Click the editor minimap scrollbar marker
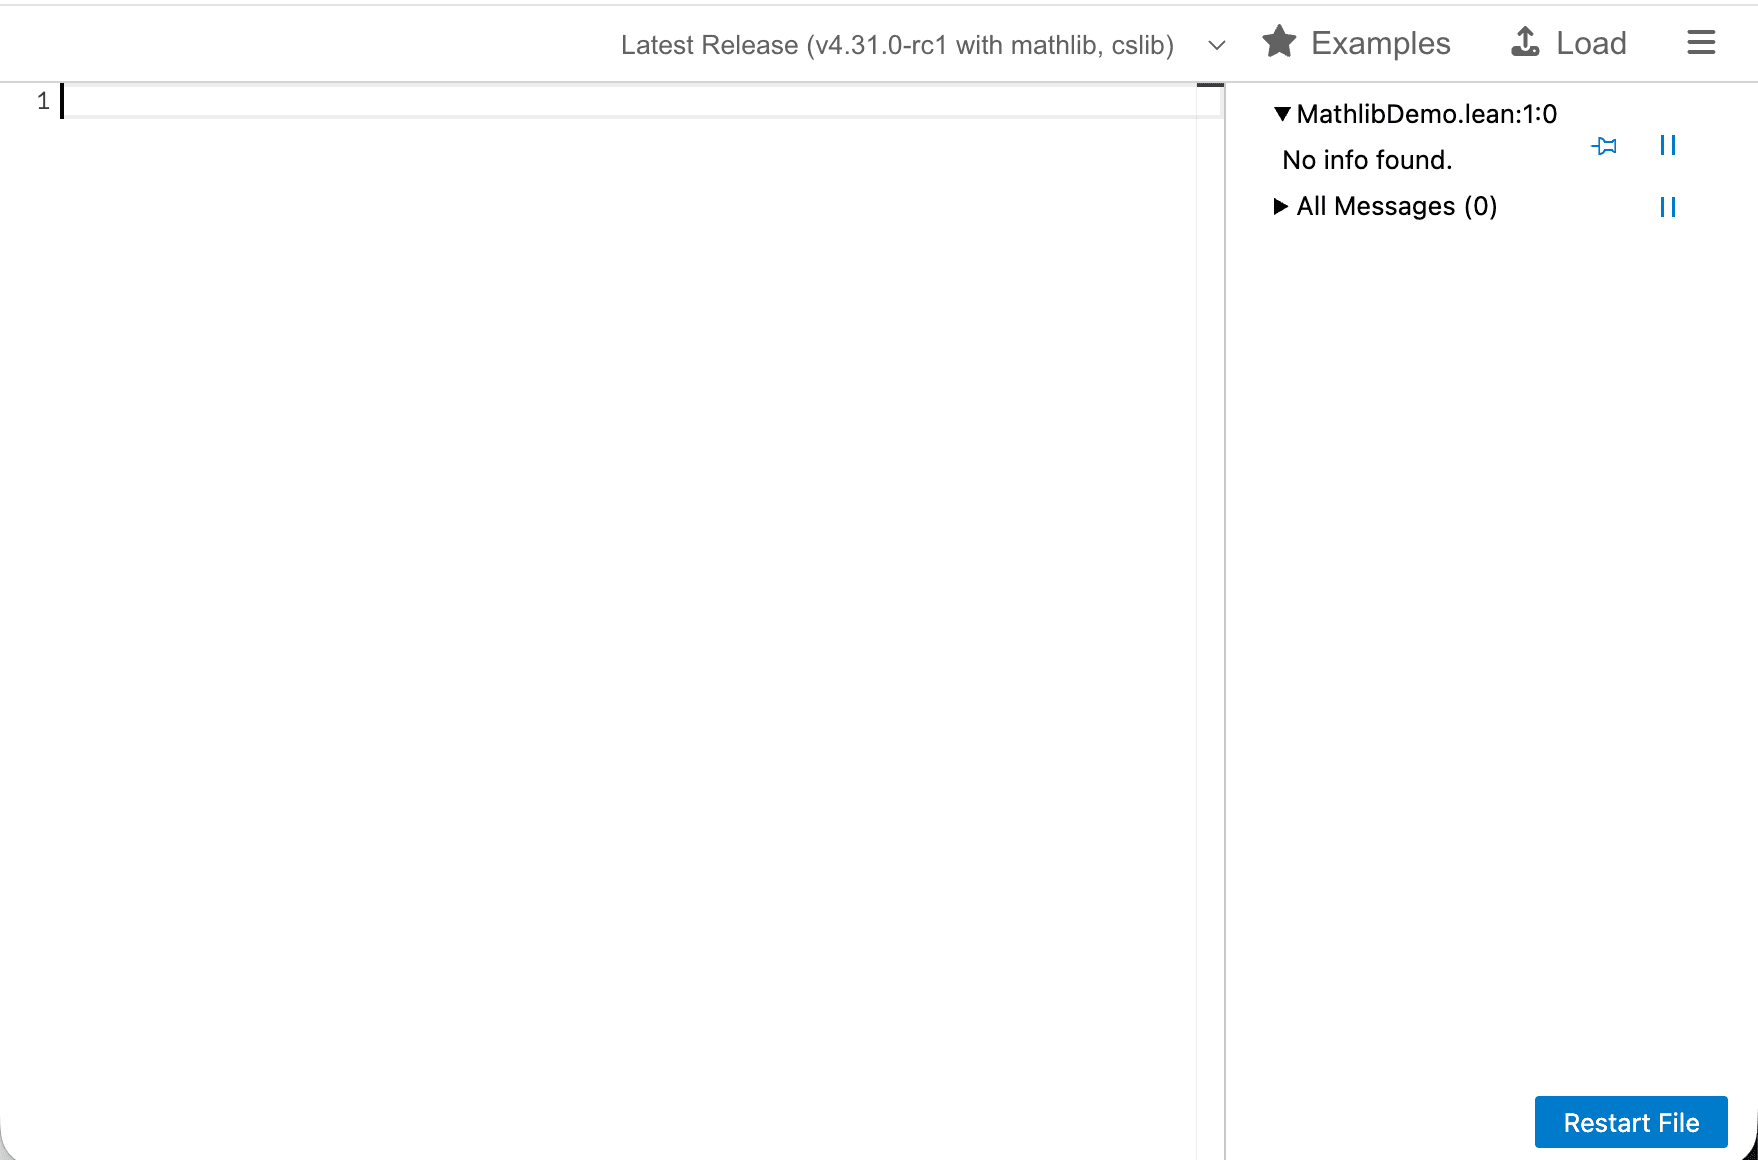Viewport: 1758px width, 1160px height. click(1210, 85)
